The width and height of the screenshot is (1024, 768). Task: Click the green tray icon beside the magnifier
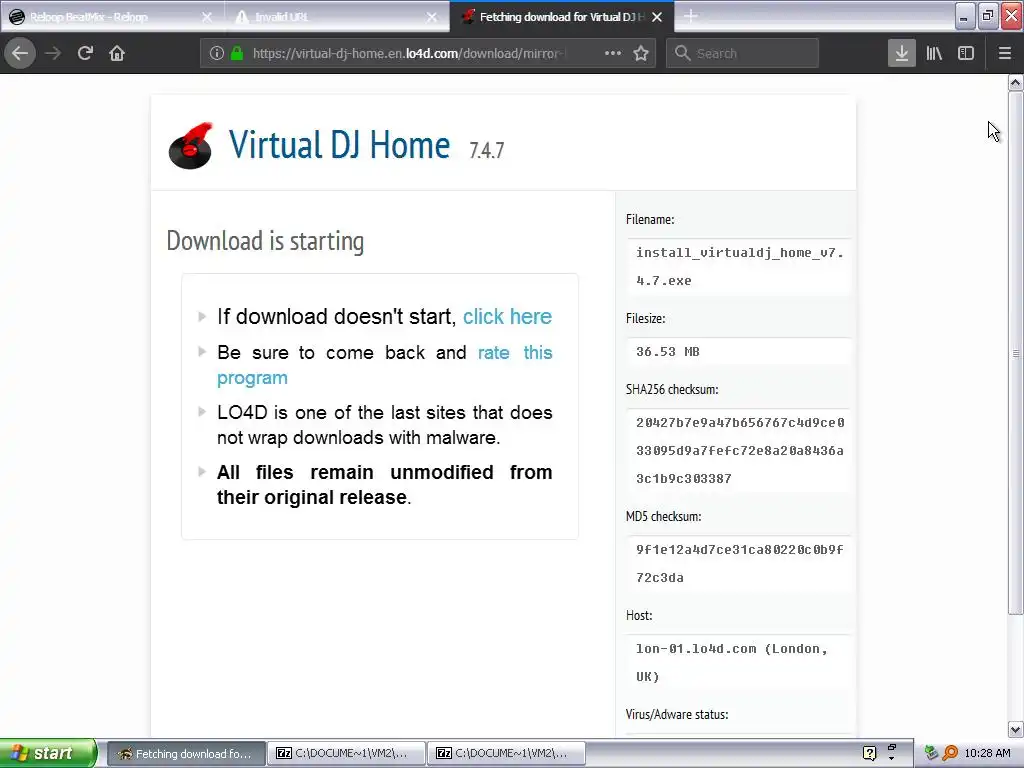(x=931, y=753)
